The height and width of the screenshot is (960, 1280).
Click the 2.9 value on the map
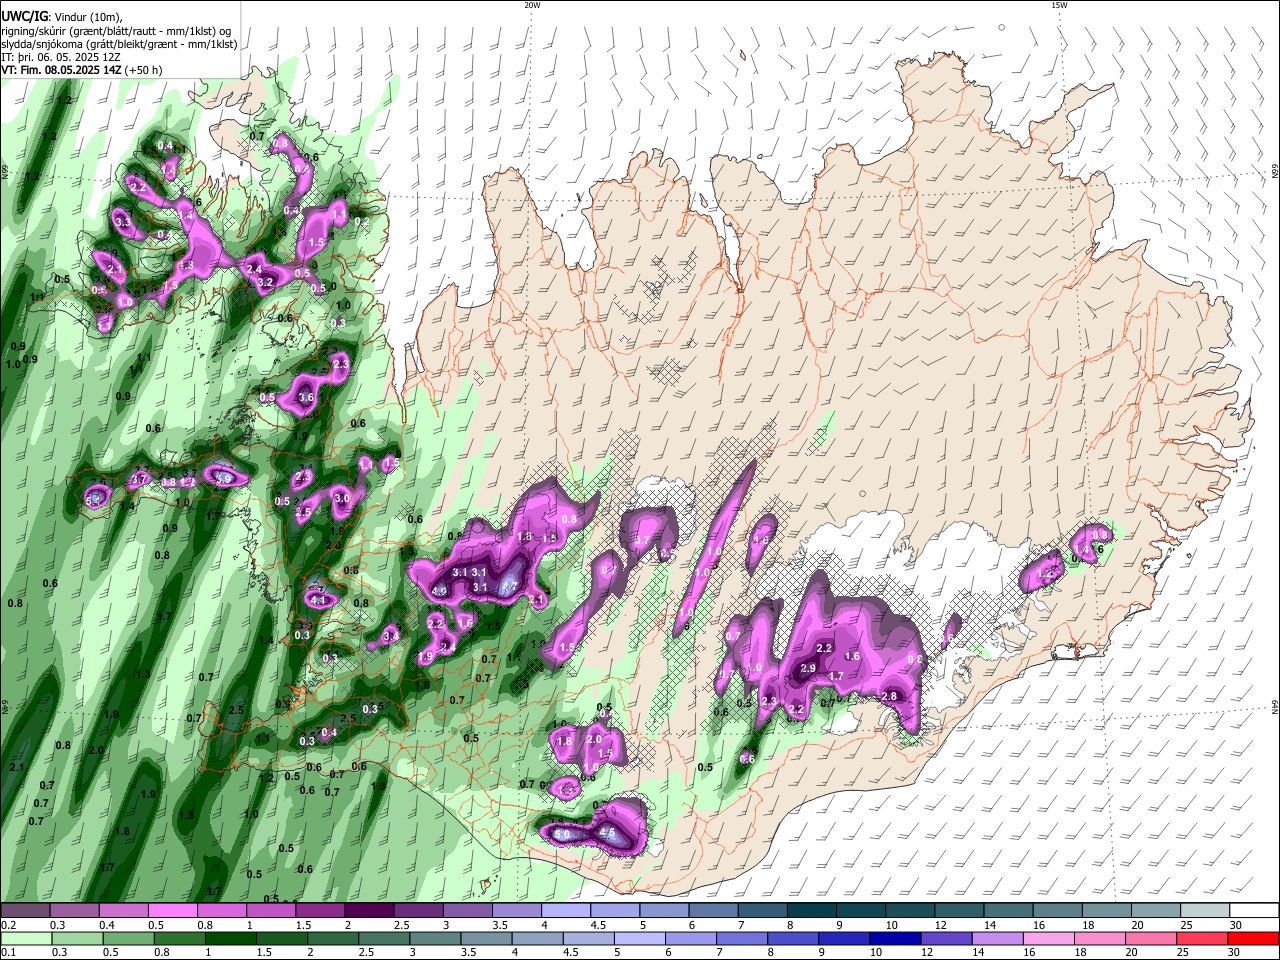tap(808, 668)
